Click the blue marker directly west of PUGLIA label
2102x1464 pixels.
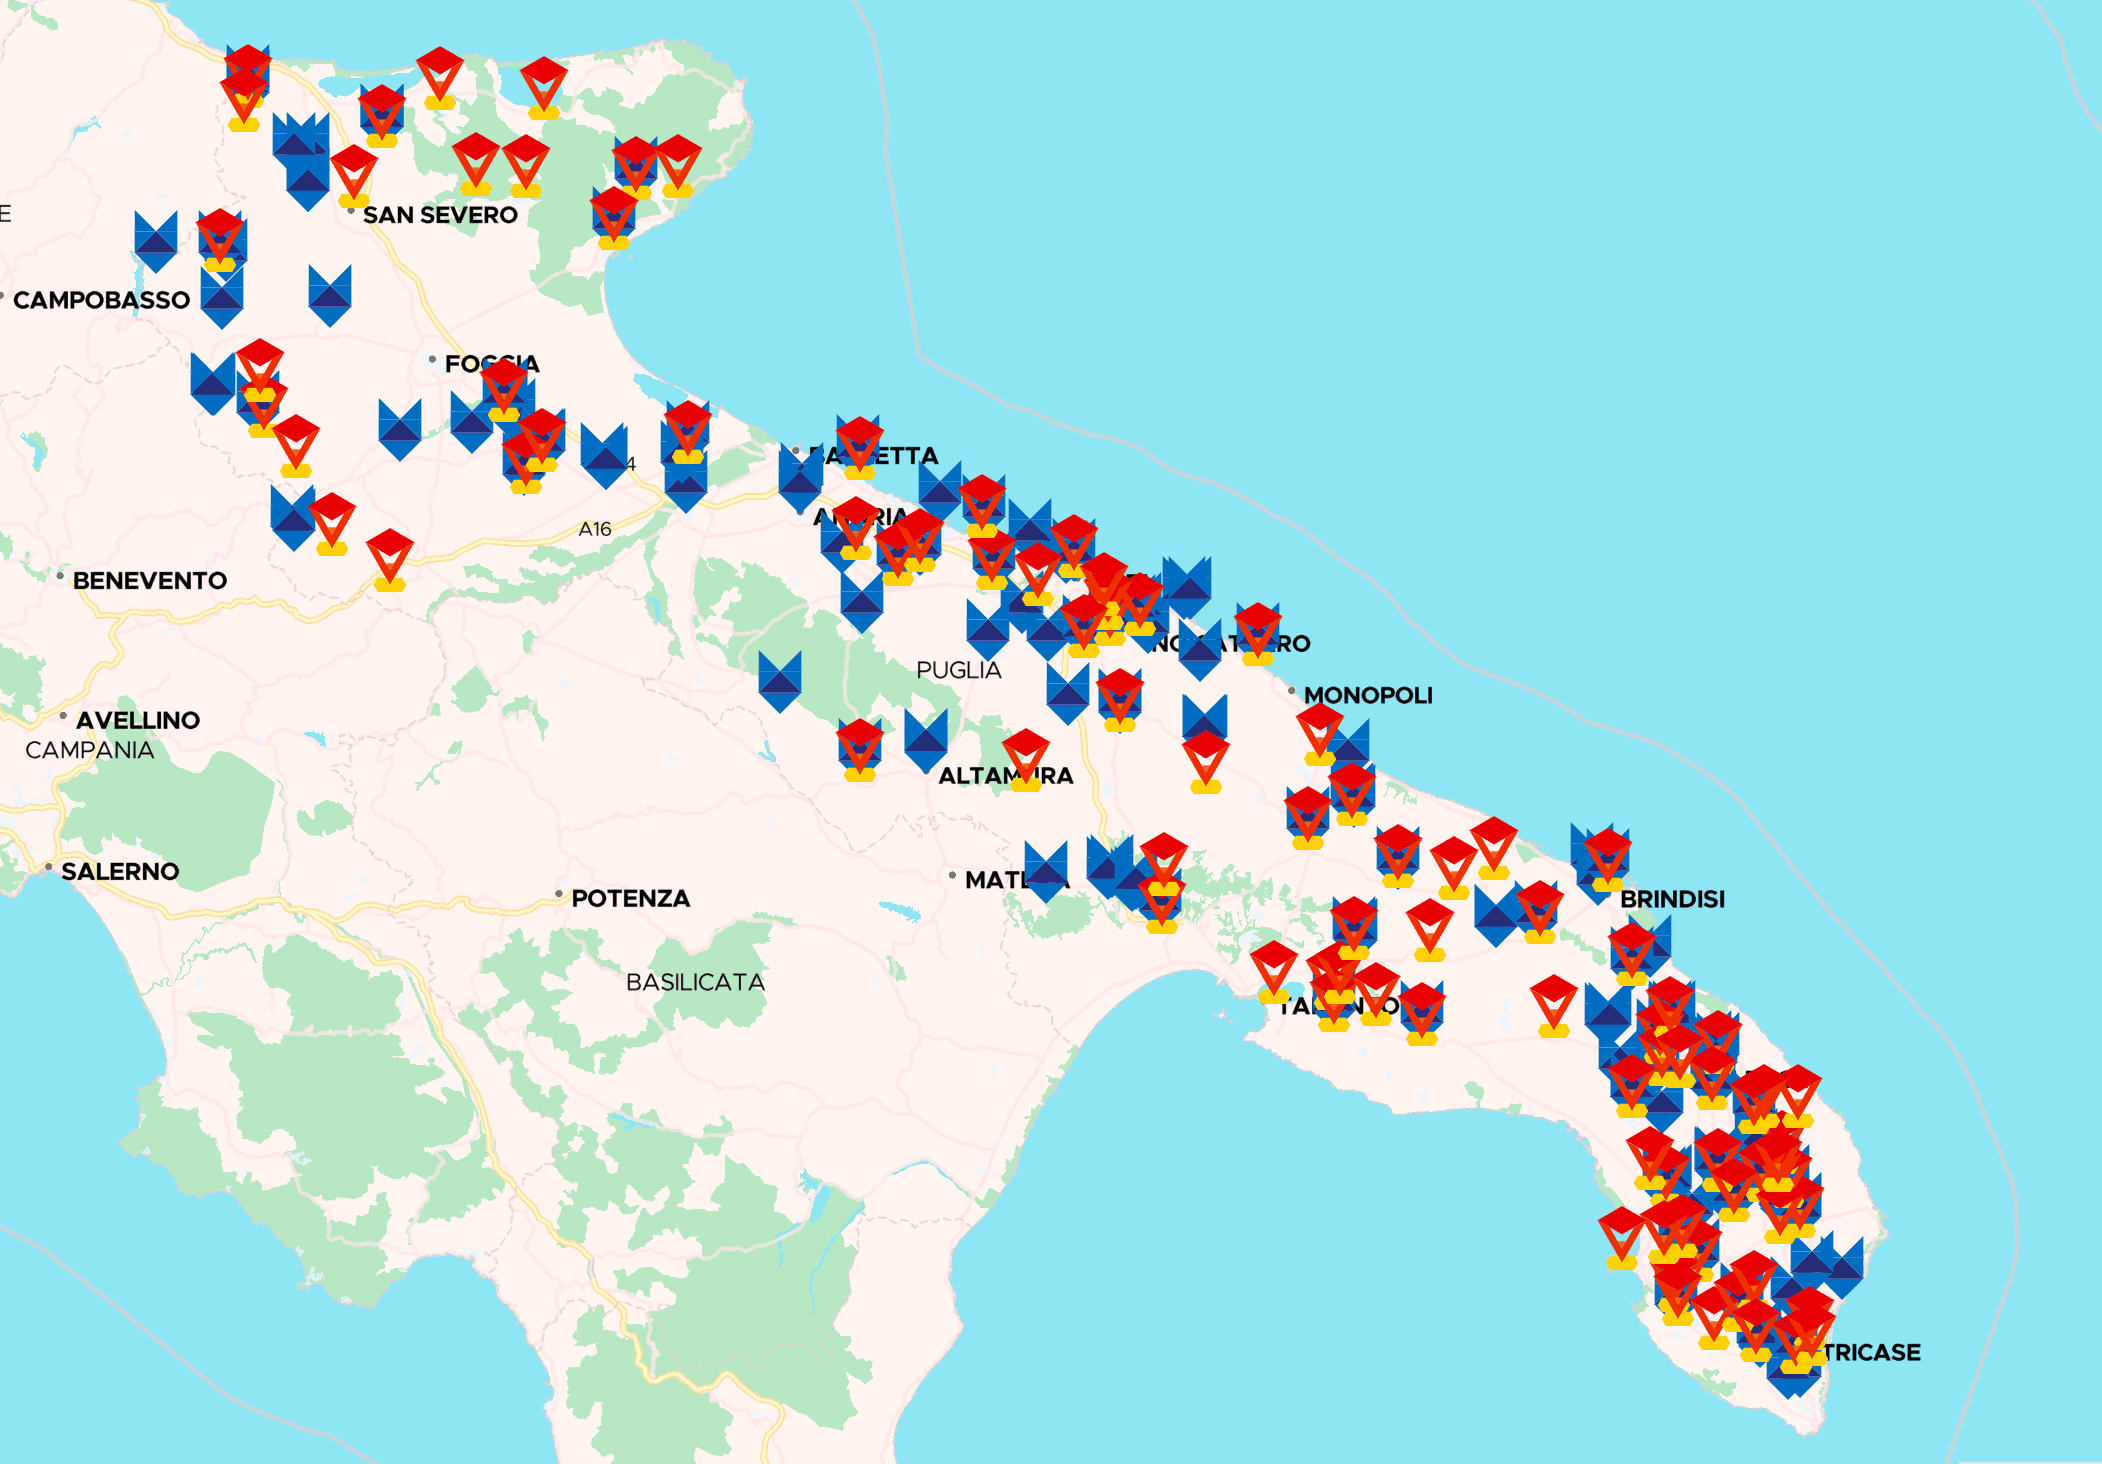pos(779,680)
